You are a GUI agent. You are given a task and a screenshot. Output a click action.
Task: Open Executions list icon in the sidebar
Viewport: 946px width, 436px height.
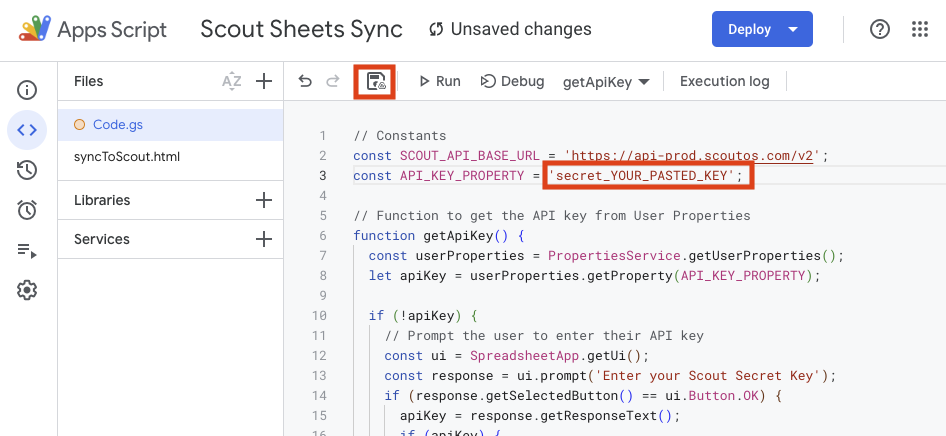(x=27, y=250)
